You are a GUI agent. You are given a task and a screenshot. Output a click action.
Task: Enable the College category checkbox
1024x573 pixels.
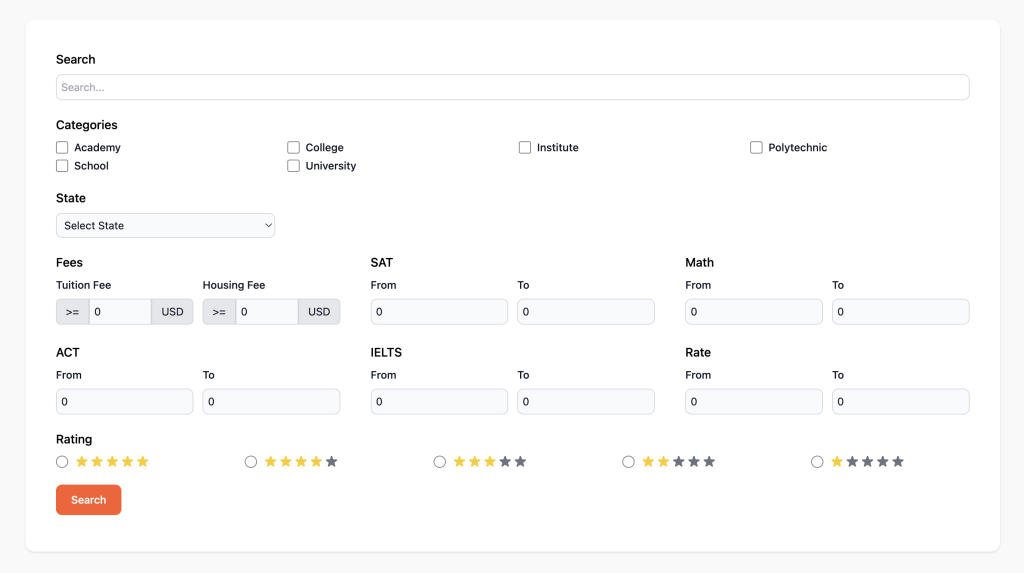pyautogui.click(x=293, y=148)
